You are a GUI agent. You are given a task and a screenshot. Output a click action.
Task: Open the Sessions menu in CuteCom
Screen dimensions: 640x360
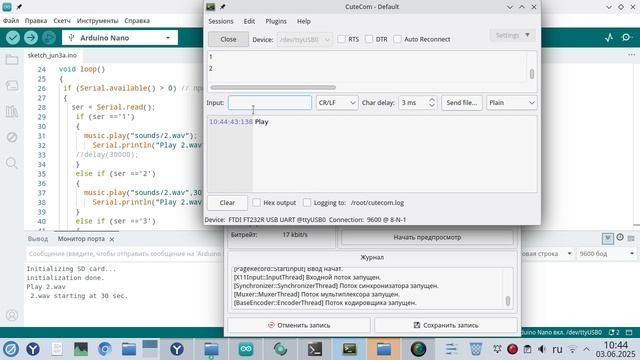point(221,21)
